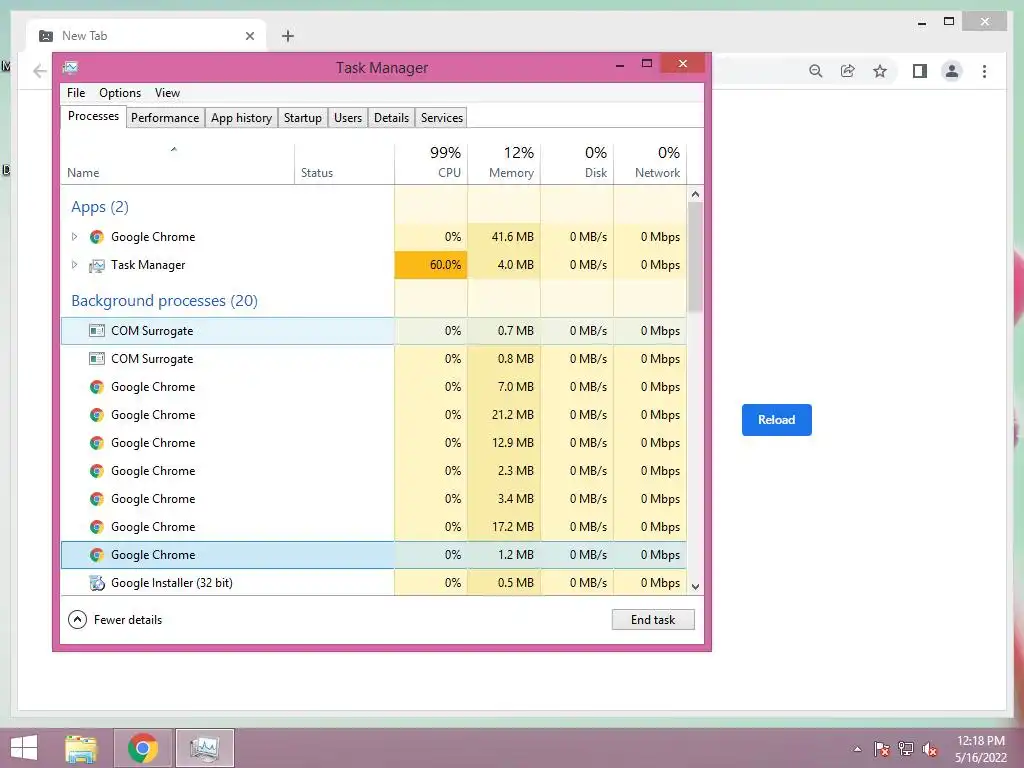Image resolution: width=1024 pixels, height=768 pixels.
Task: Expand the Task Manager app entry arrow
Action: 74,265
